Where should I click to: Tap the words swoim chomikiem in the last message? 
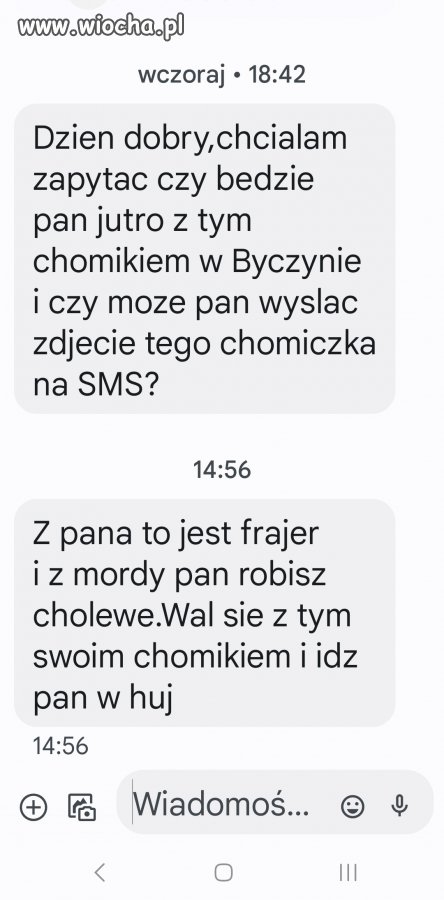[x=162, y=656]
